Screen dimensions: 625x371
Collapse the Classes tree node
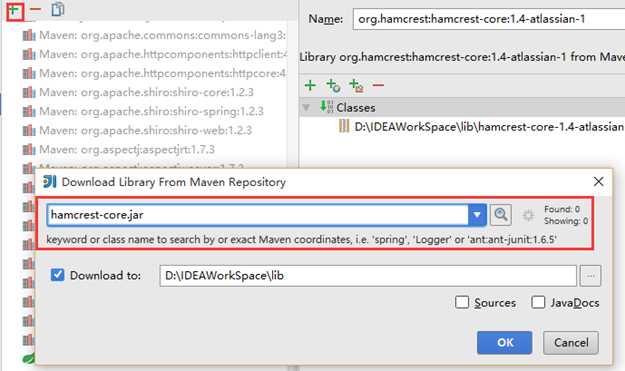306,108
